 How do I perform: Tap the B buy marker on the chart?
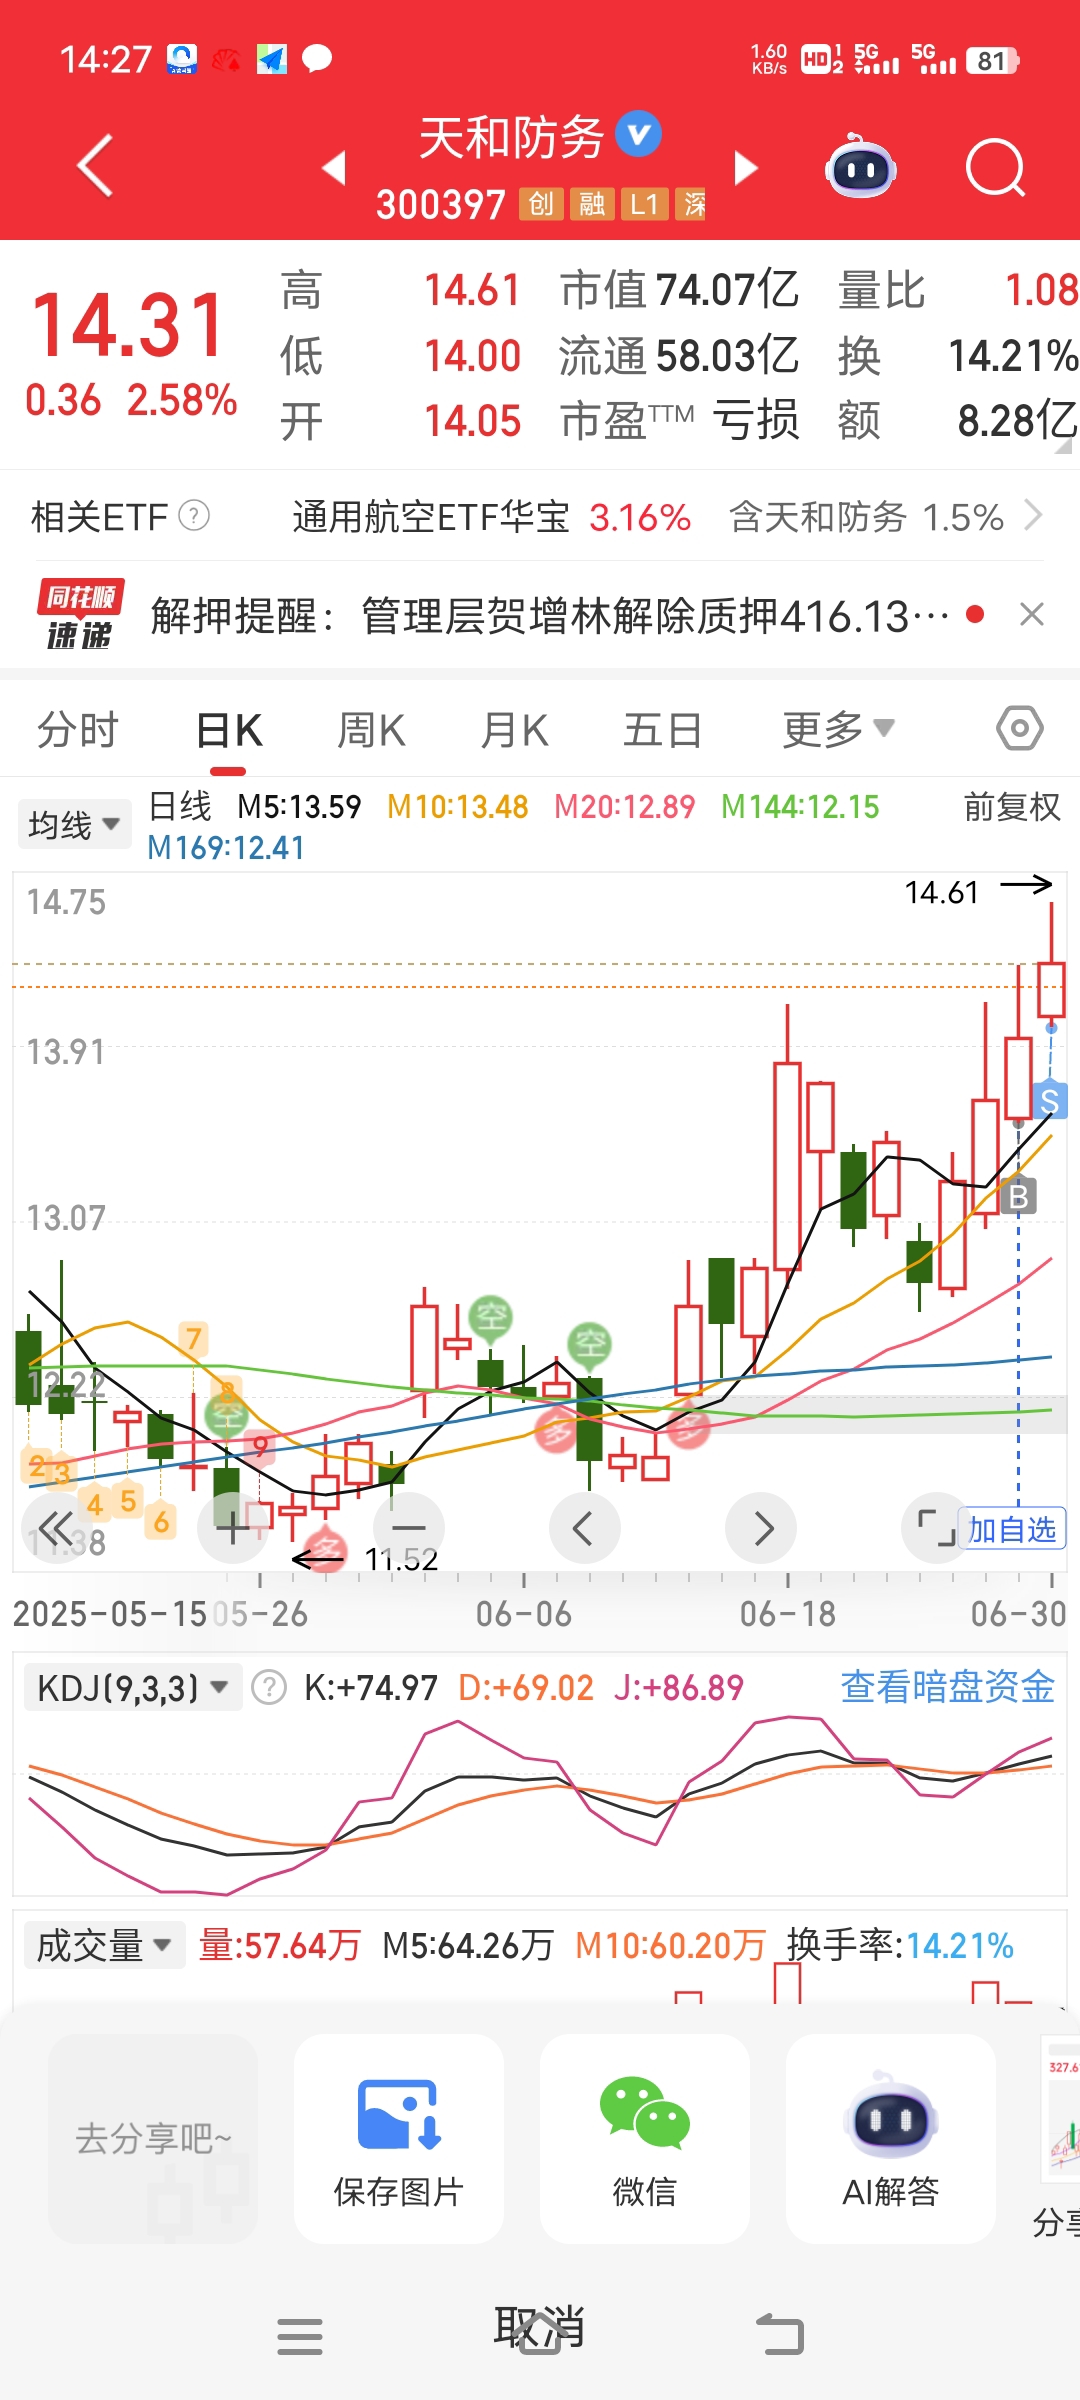pos(1019,1196)
